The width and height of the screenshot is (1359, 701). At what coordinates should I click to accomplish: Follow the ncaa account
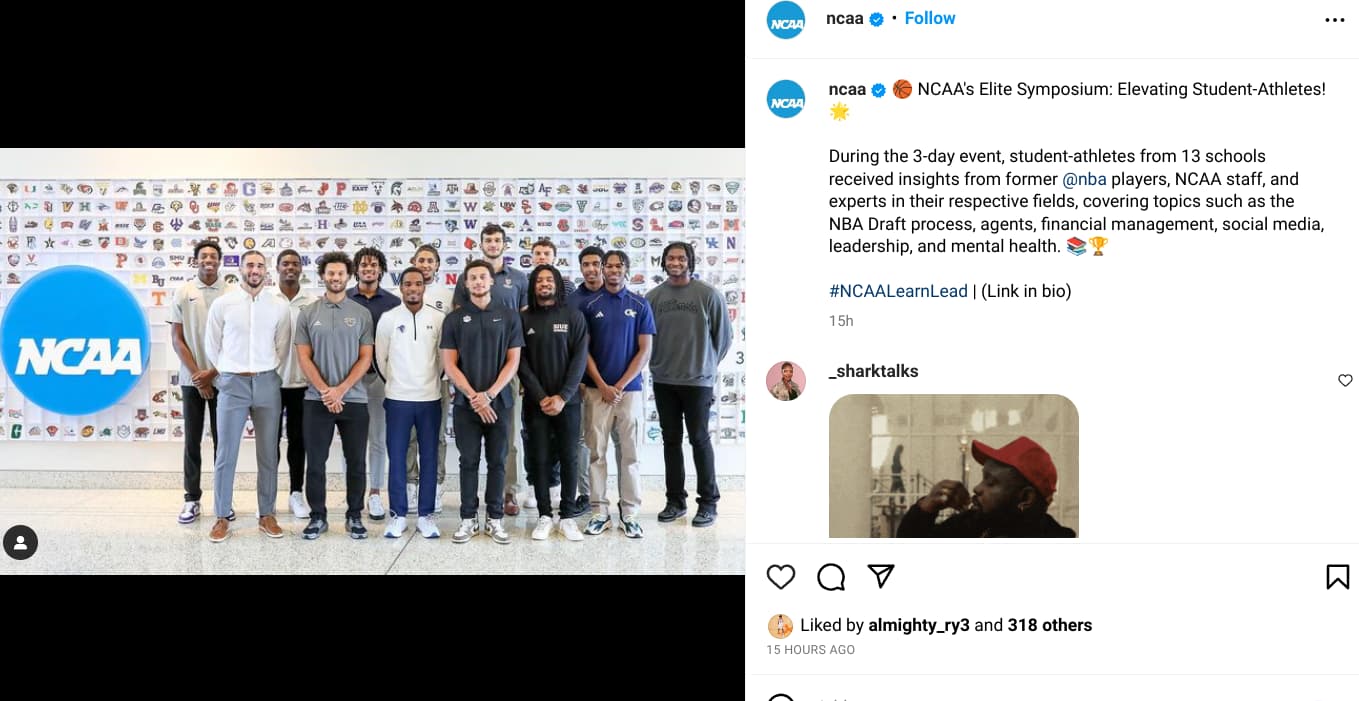pyautogui.click(x=930, y=18)
